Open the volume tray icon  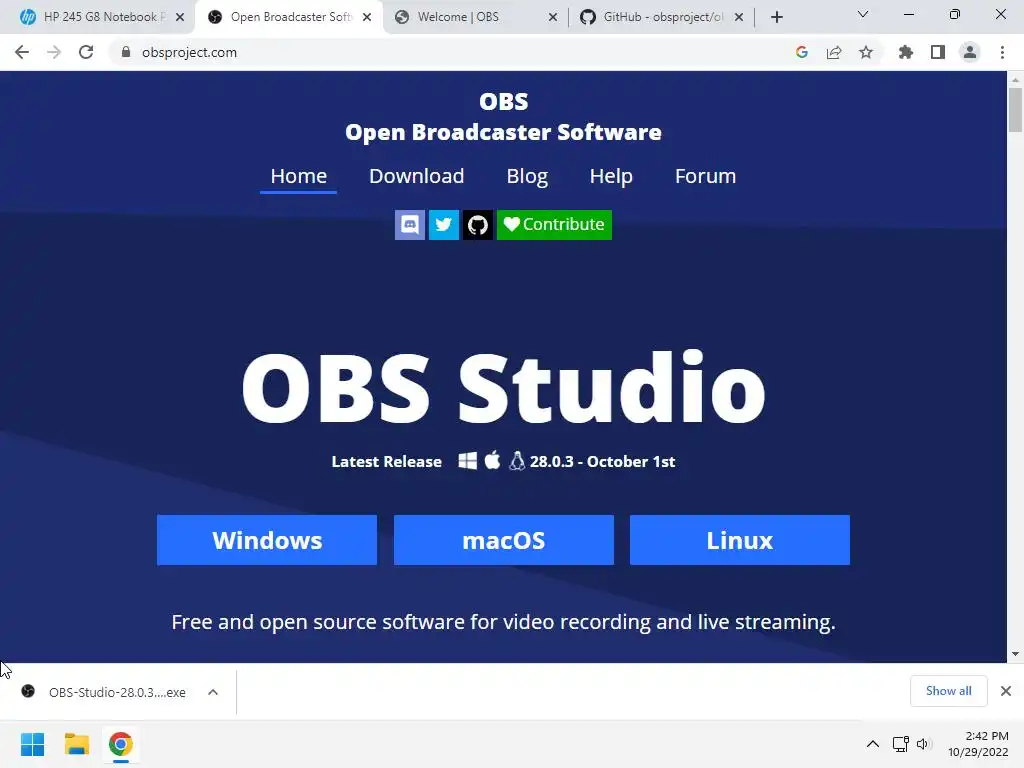click(922, 744)
